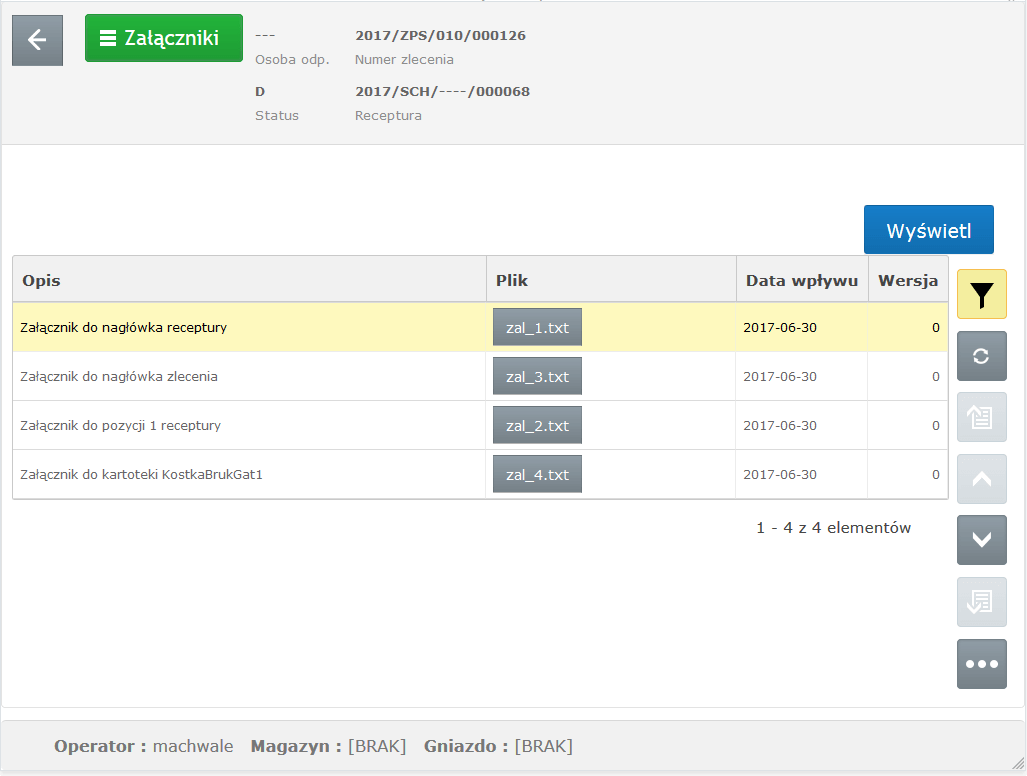This screenshot has width=1027, height=776.
Task: Click Gniazdo [BRAK] status entry
Action: pos(498,746)
